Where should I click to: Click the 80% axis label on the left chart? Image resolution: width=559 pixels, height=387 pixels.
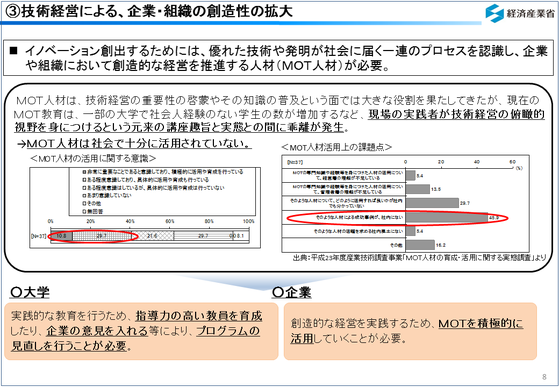click(x=209, y=221)
